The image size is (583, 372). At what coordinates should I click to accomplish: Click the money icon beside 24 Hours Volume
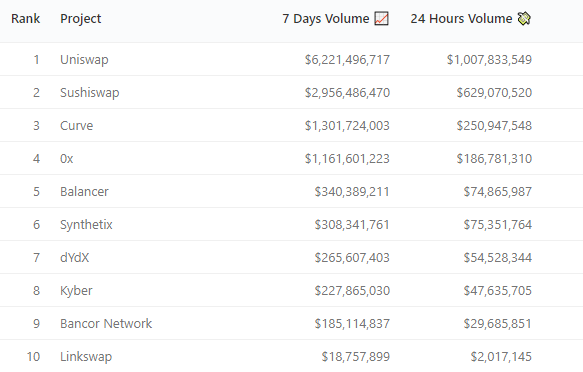[x=524, y=18]
